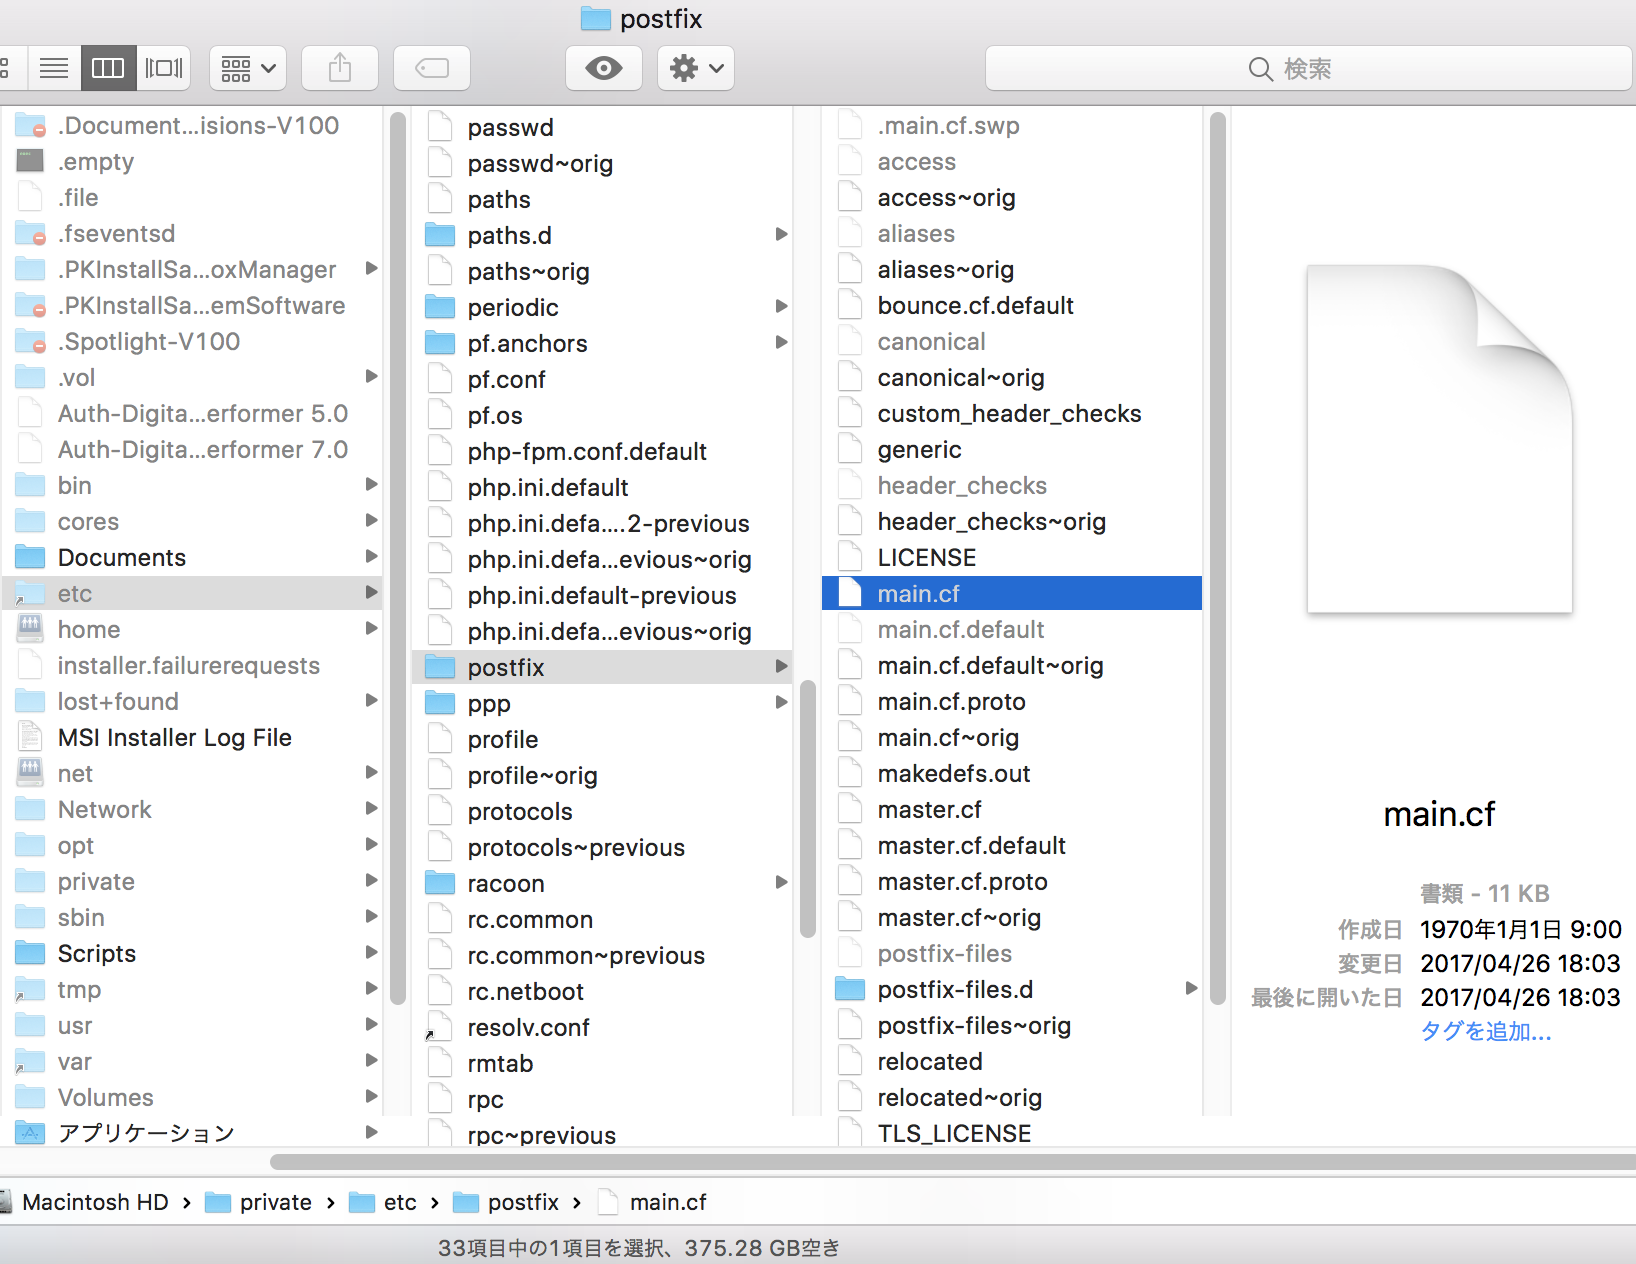The image size is (1636, 1264).
Task: Select the home network drive icon
Action: pyautogui.click(x=30, y=628)
